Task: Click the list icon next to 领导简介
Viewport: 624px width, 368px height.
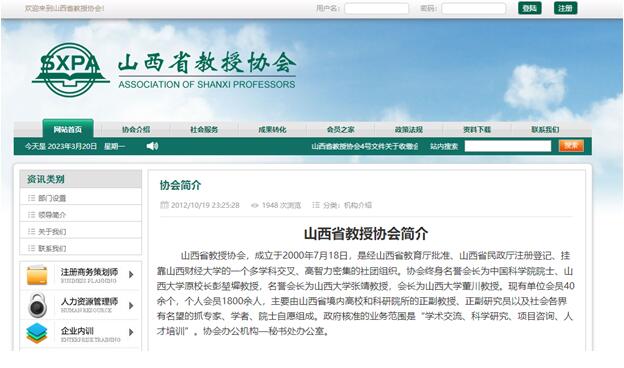Action: (x=31, y=214)
